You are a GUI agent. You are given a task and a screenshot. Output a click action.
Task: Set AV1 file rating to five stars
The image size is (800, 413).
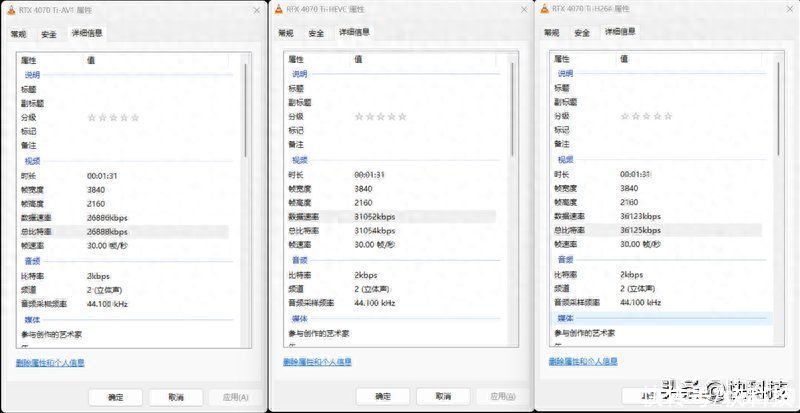coord(135,118)
